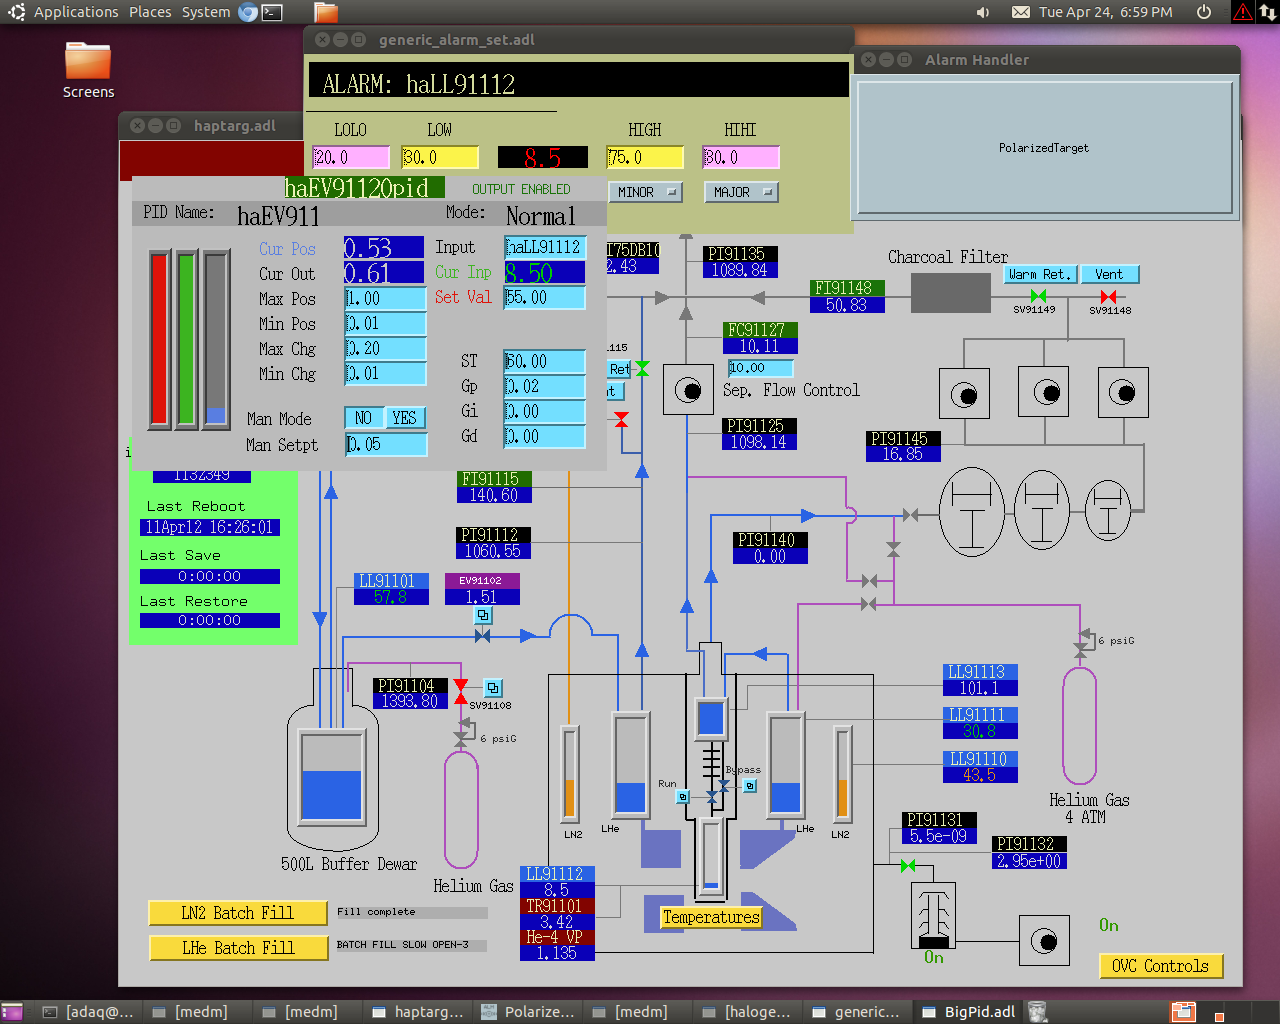The image size is (1280, 1024).
Task: Click the Warm Ret. button
Action: 1040,274
